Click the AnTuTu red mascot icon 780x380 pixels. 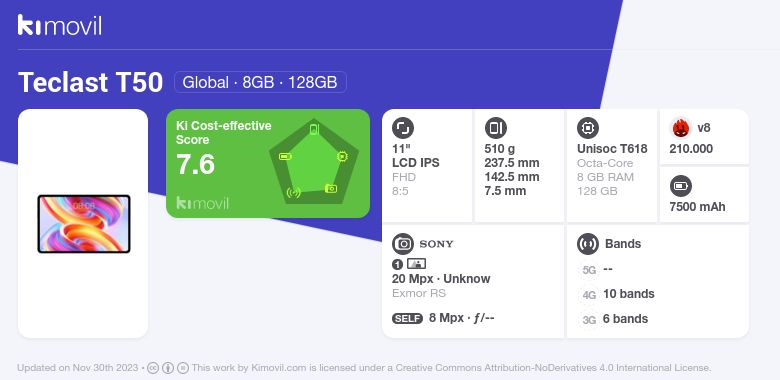pos(680,128)
